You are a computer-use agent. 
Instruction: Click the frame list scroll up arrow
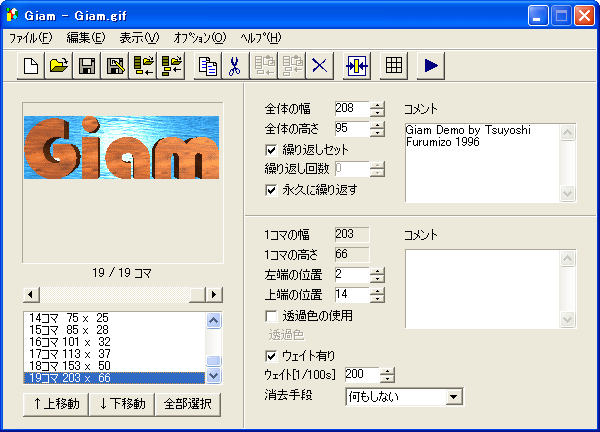(214, 320)
